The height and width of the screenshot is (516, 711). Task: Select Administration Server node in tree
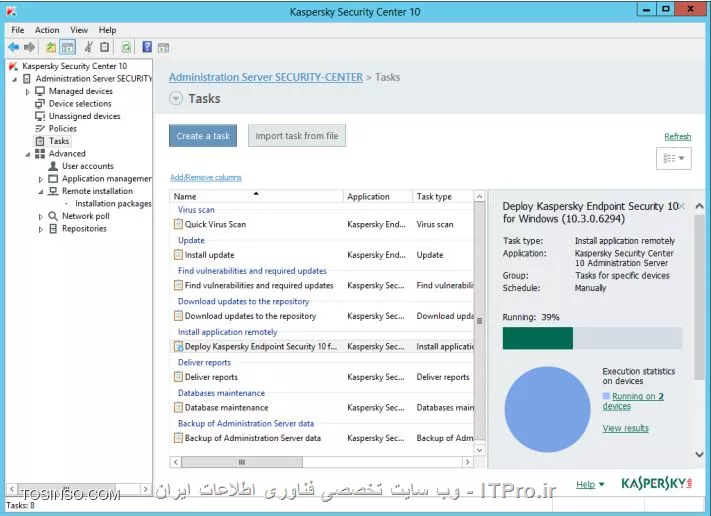pyautogui.click(x=94, y=78)
